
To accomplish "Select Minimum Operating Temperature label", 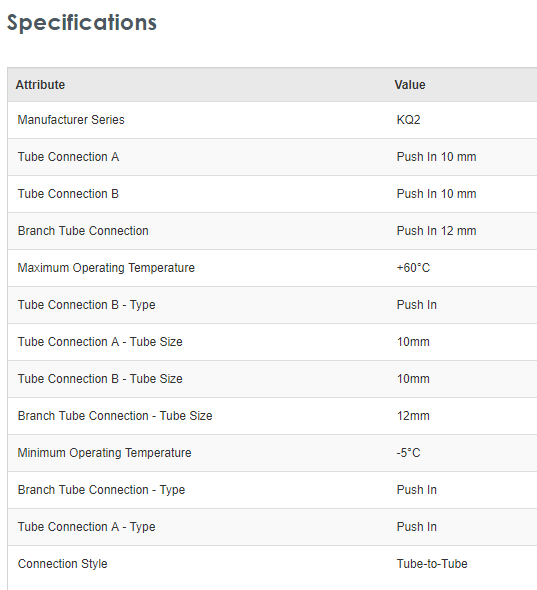I will pos(105,453).
